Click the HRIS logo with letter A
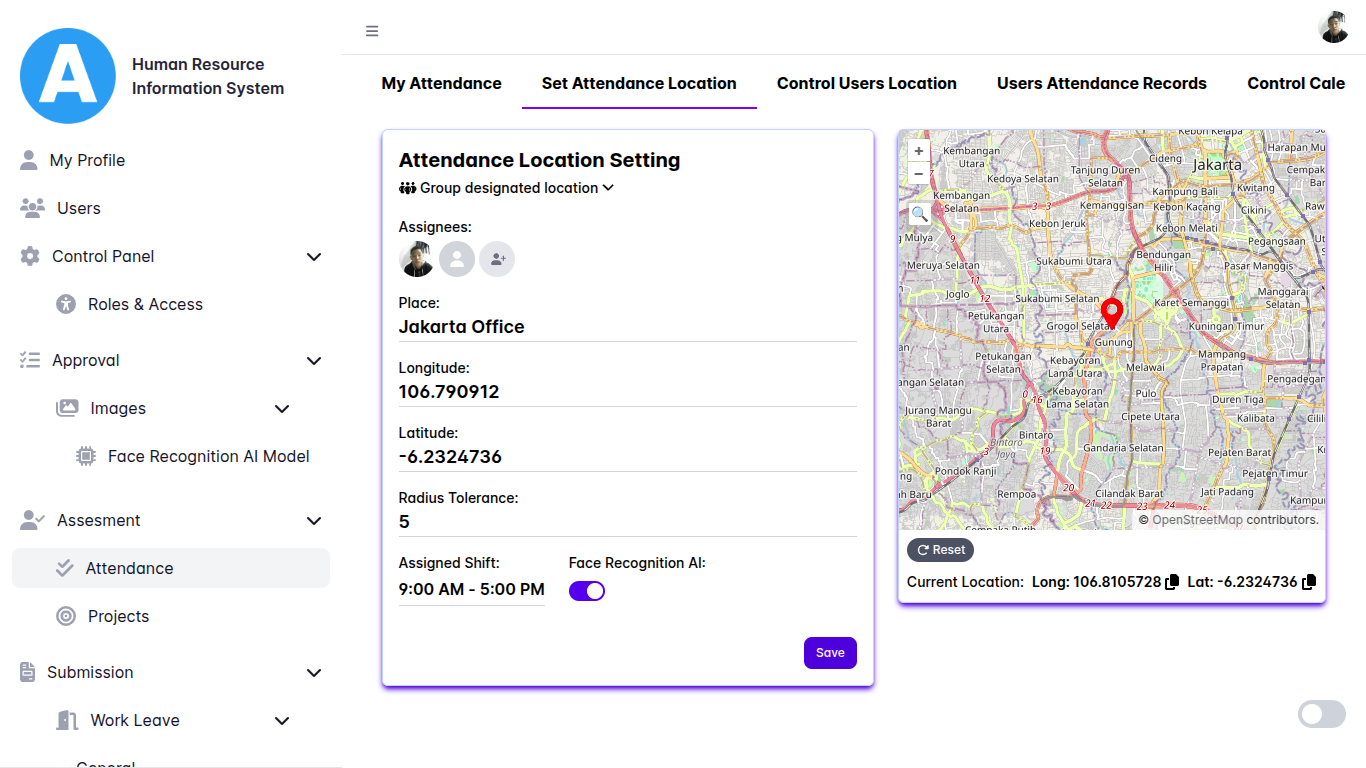Viewport: 1366px width, 768px height. tap(68, 76)
